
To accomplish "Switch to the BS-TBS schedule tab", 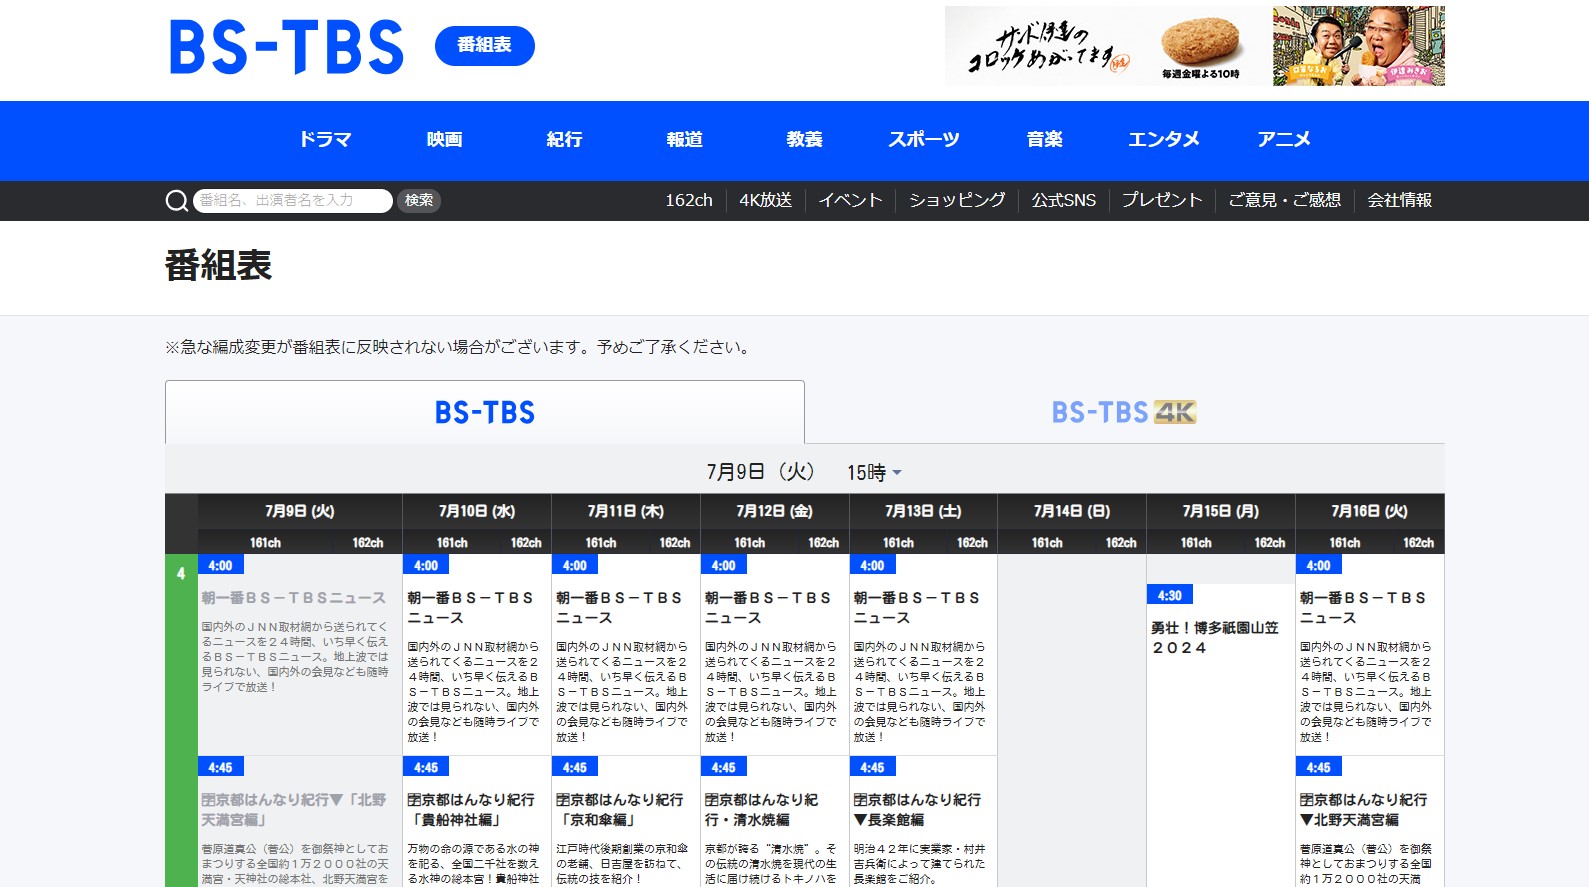I will click(x=485, y=412).
